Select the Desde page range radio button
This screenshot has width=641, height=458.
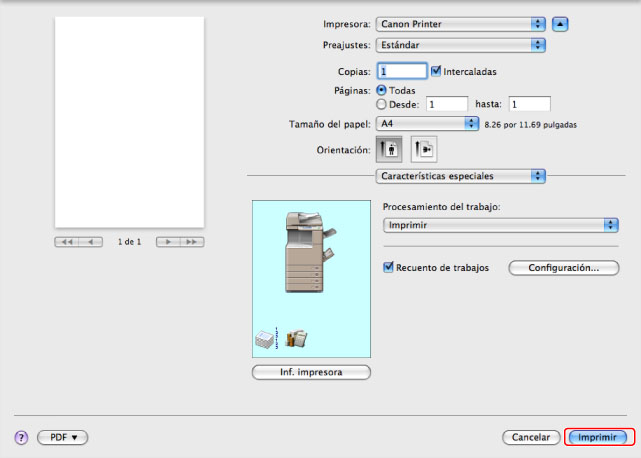[x=381, y=103]
